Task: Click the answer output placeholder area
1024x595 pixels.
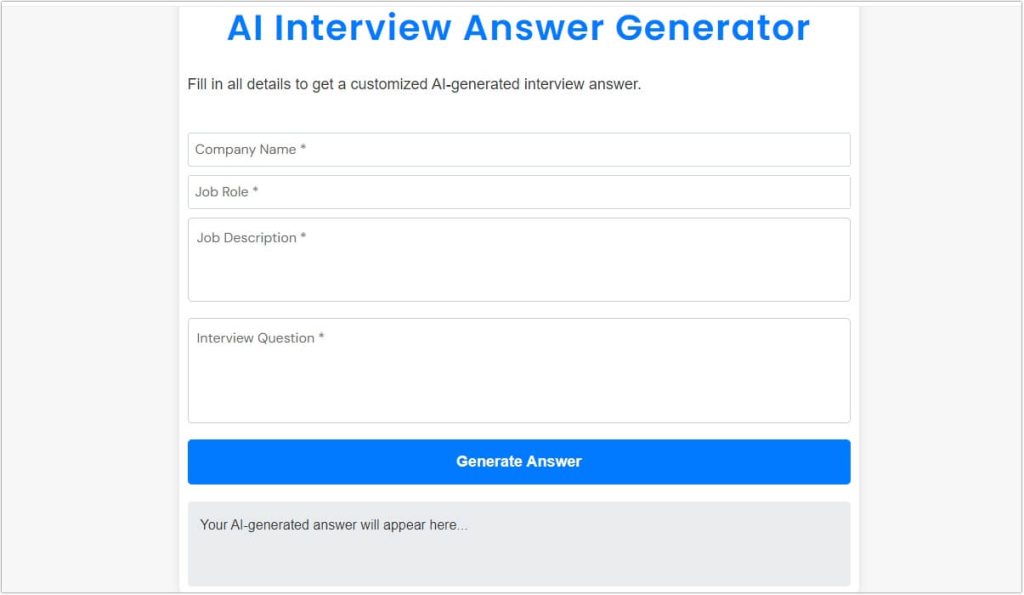Action: 518,543
